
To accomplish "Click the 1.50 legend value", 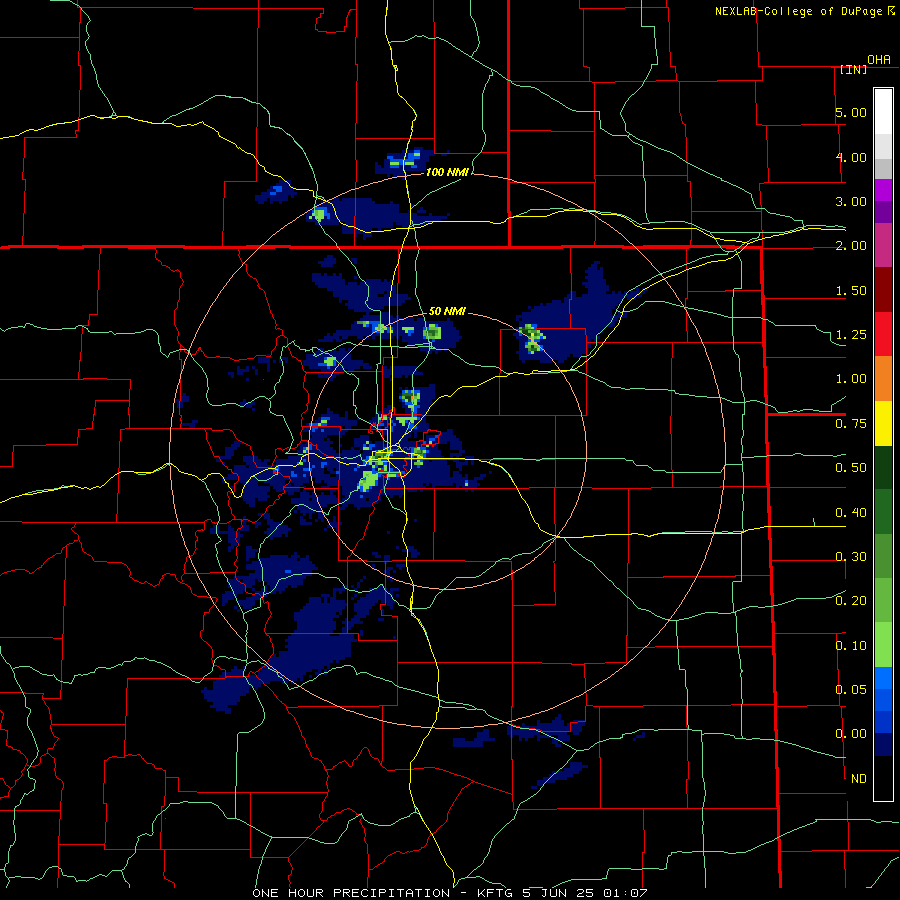I will point(851,290).
